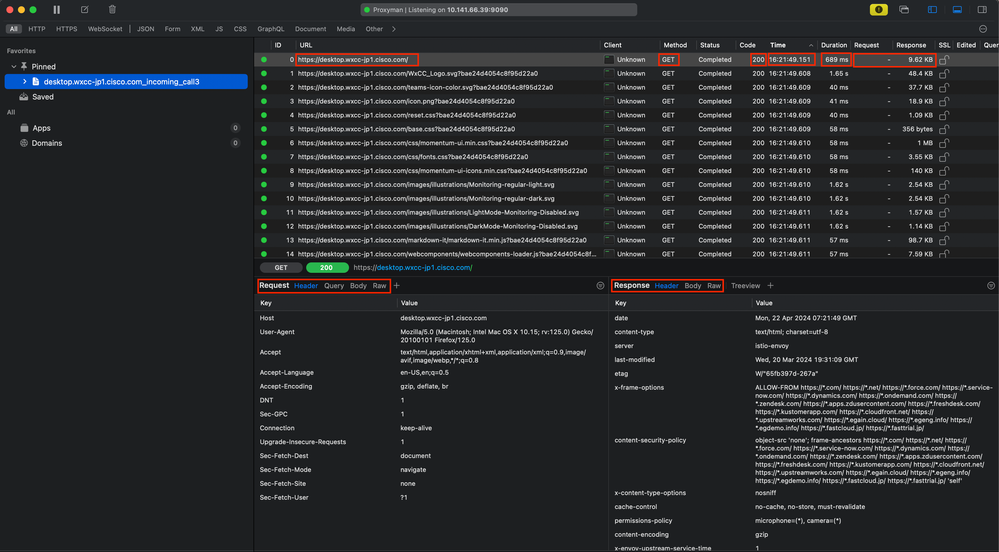Select the teams-icon-color.svg request row
The width and height of the screenshot is (999, 552).
(626, 87)
